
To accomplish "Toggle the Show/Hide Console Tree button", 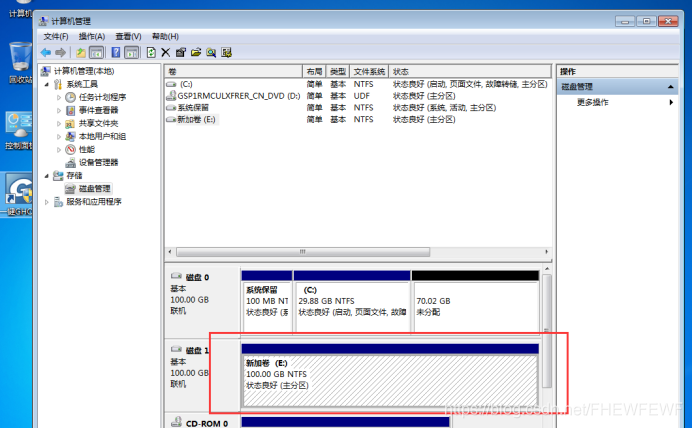I will tap(96, 53).
